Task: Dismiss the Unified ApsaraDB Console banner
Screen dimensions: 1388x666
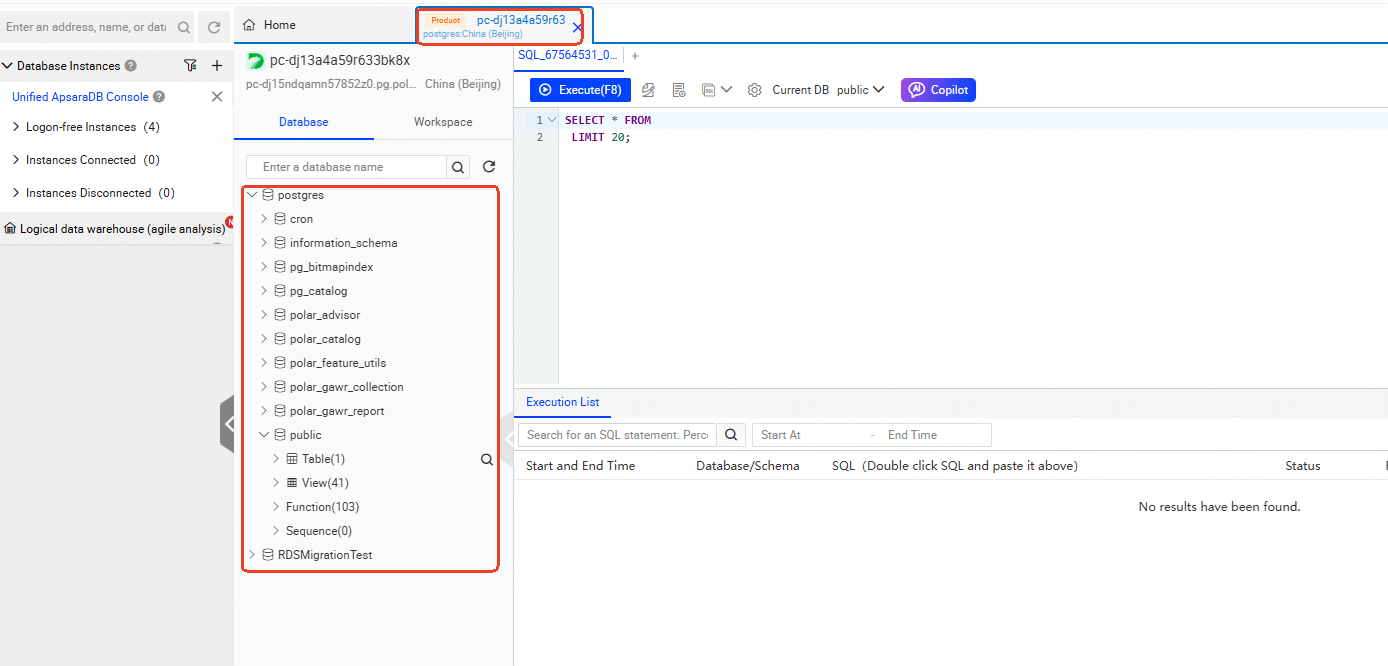Action: [217, 97]
